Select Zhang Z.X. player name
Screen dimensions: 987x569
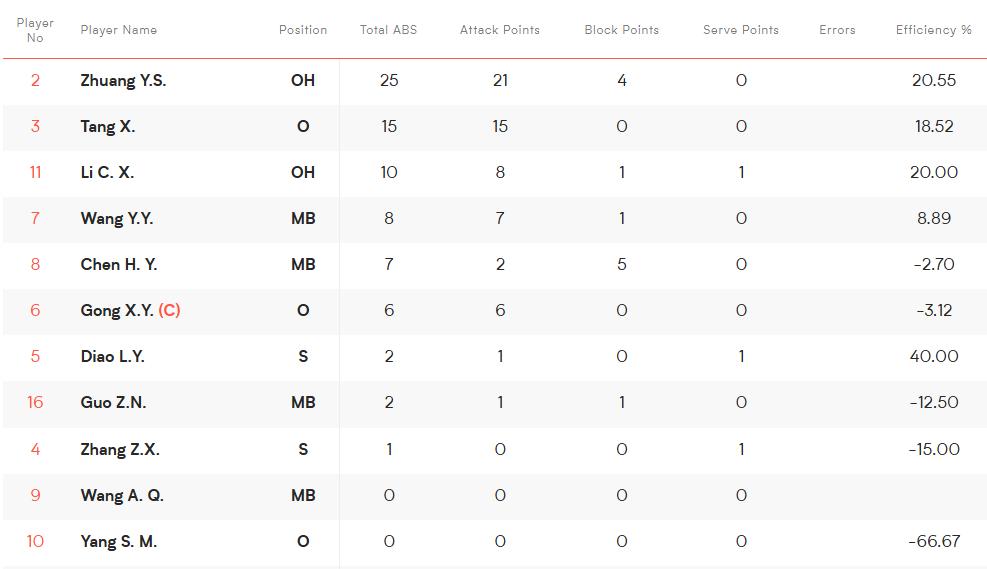click(x=120, y=449)
